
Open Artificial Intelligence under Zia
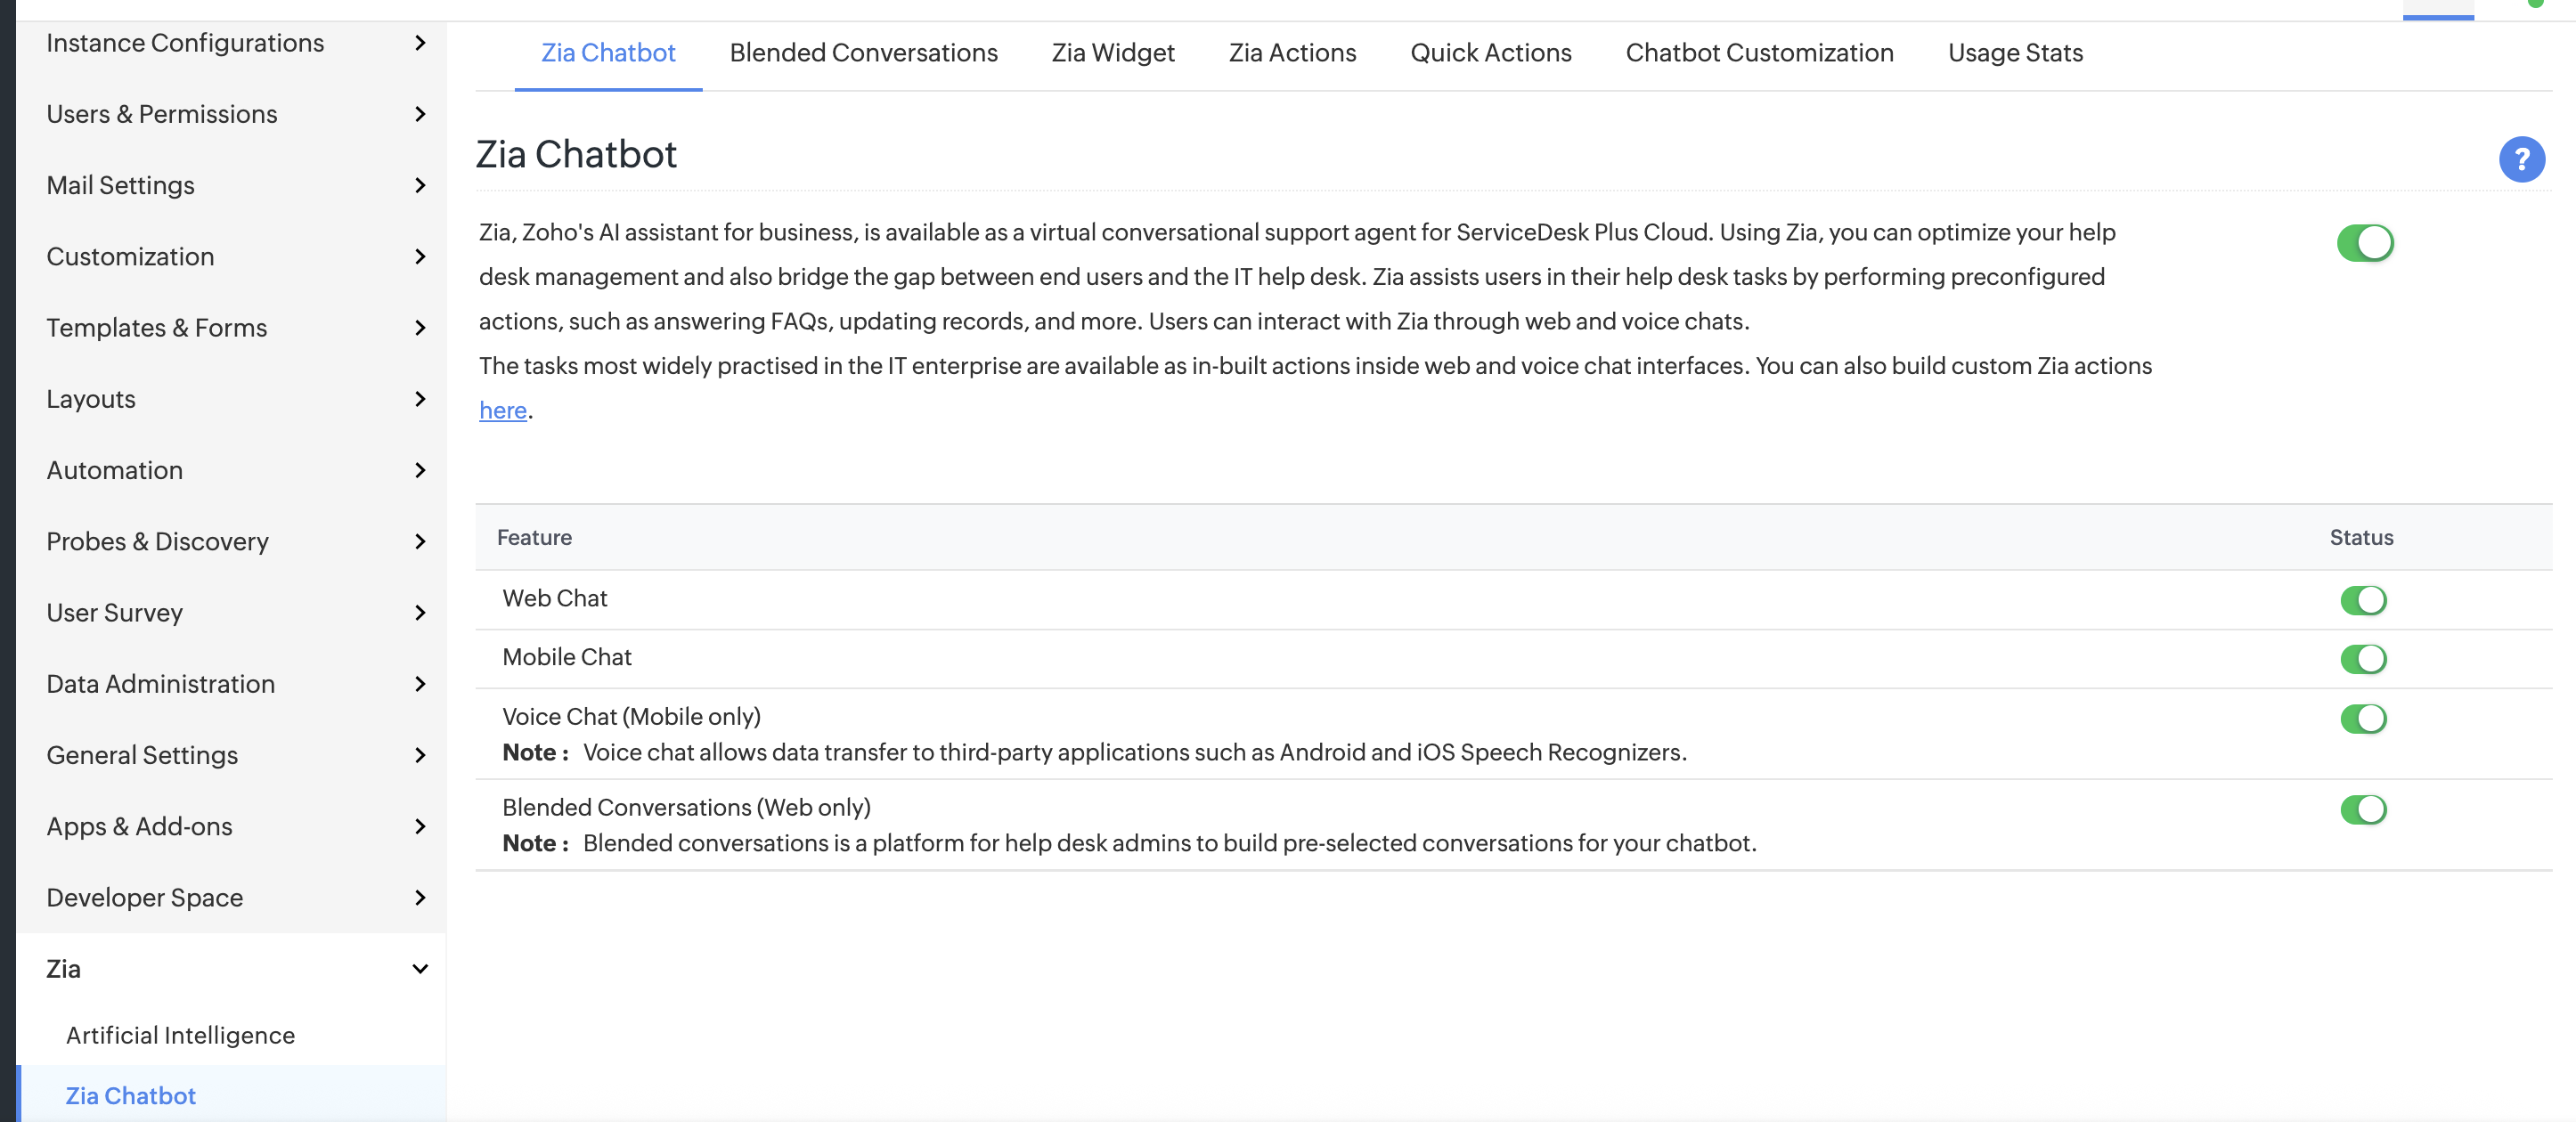(x=180, y=1035)
